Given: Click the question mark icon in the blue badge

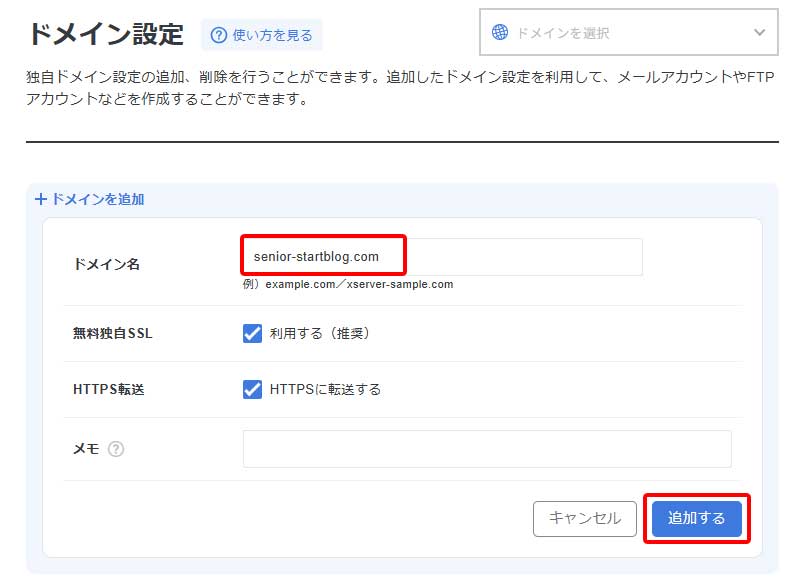Looking at the screenshot, I should pos(219,34).
